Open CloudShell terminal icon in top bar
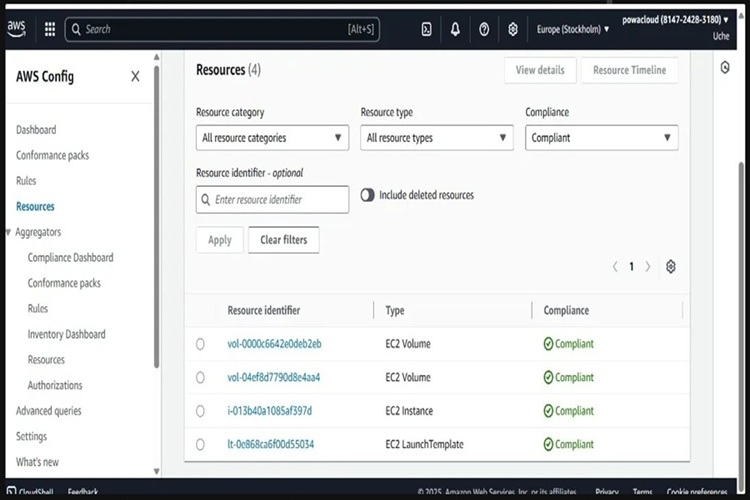This screenshot has width=750, height=500. pyautogui.click(x=426, y=30)
